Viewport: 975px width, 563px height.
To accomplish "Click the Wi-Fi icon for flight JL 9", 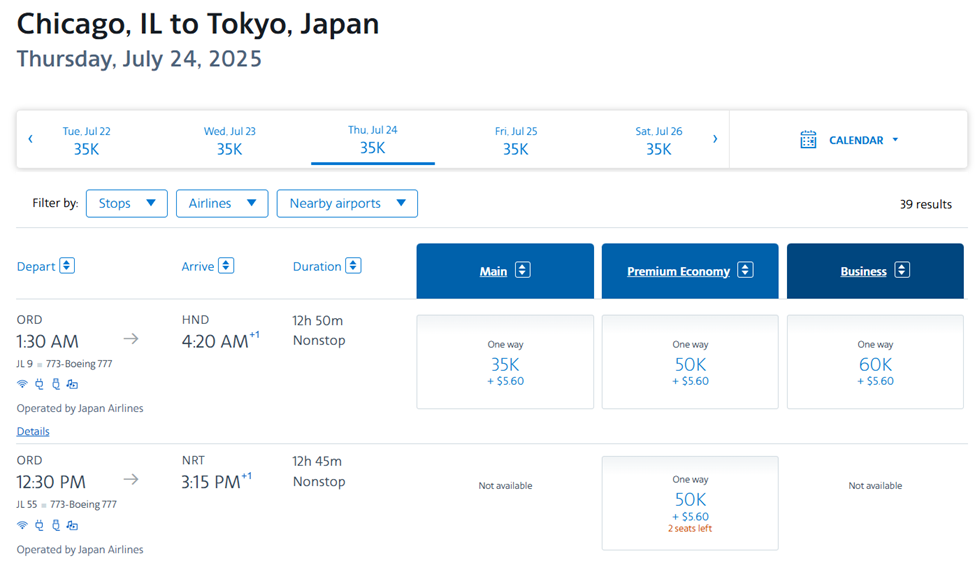I will tap(22, 384).
